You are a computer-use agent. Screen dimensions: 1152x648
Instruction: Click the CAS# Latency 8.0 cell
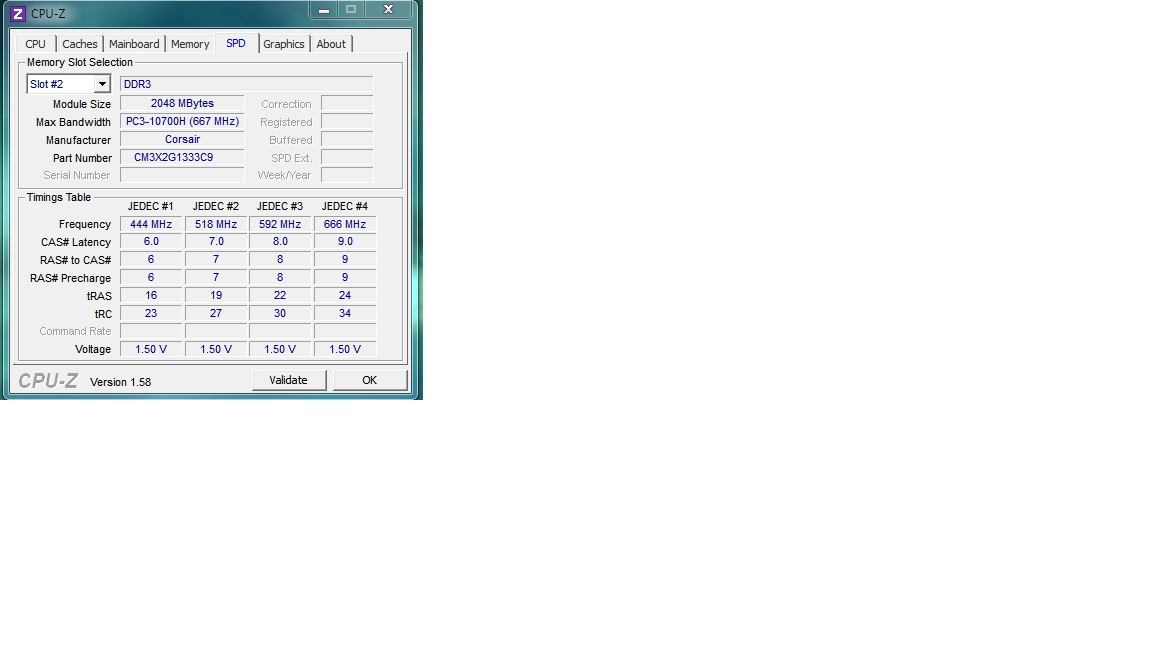pos(280,242)
